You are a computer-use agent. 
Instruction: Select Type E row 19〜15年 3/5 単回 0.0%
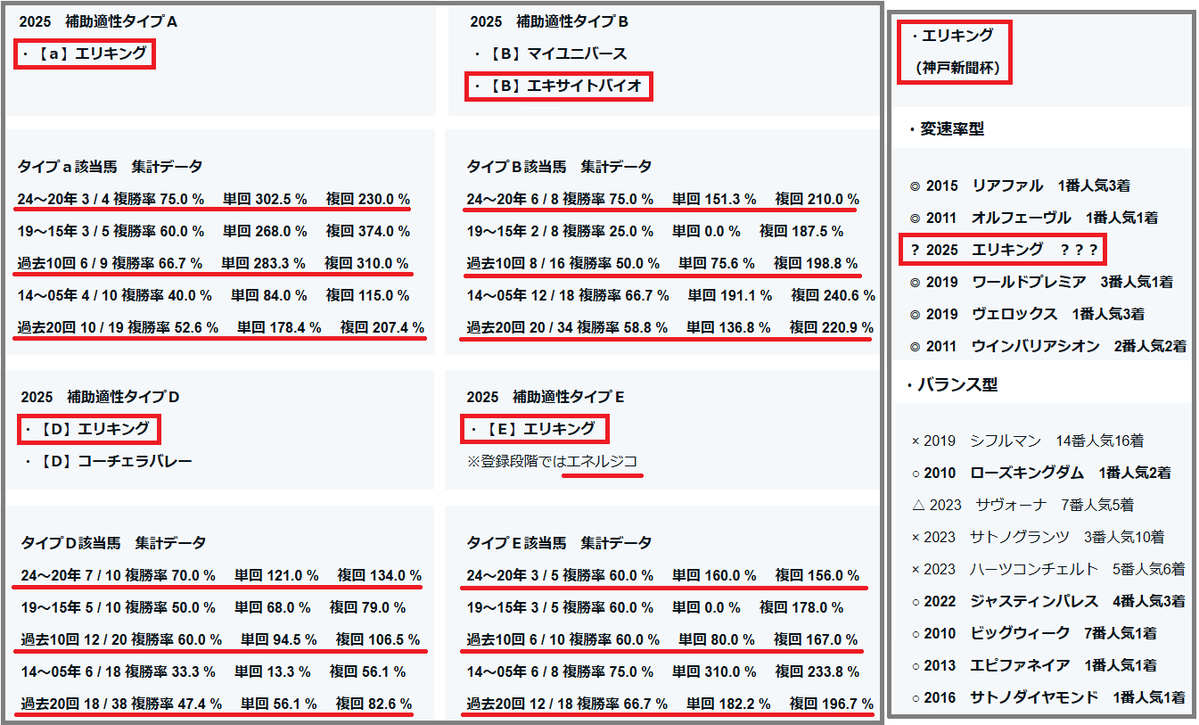[x=655, y=607]
